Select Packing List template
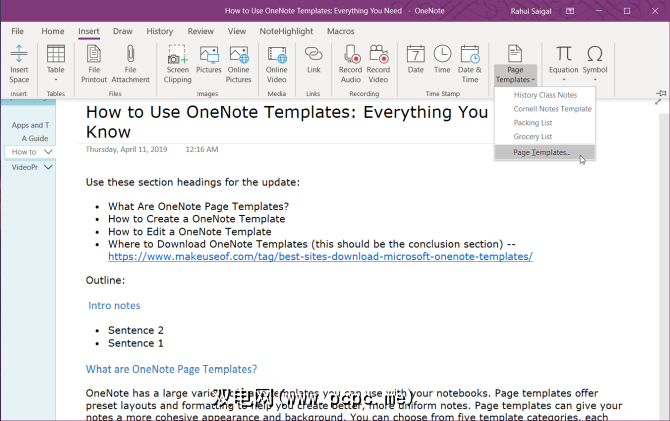This screenshot has height=421, width=670. pyautogui.click(x=545, y=123)
